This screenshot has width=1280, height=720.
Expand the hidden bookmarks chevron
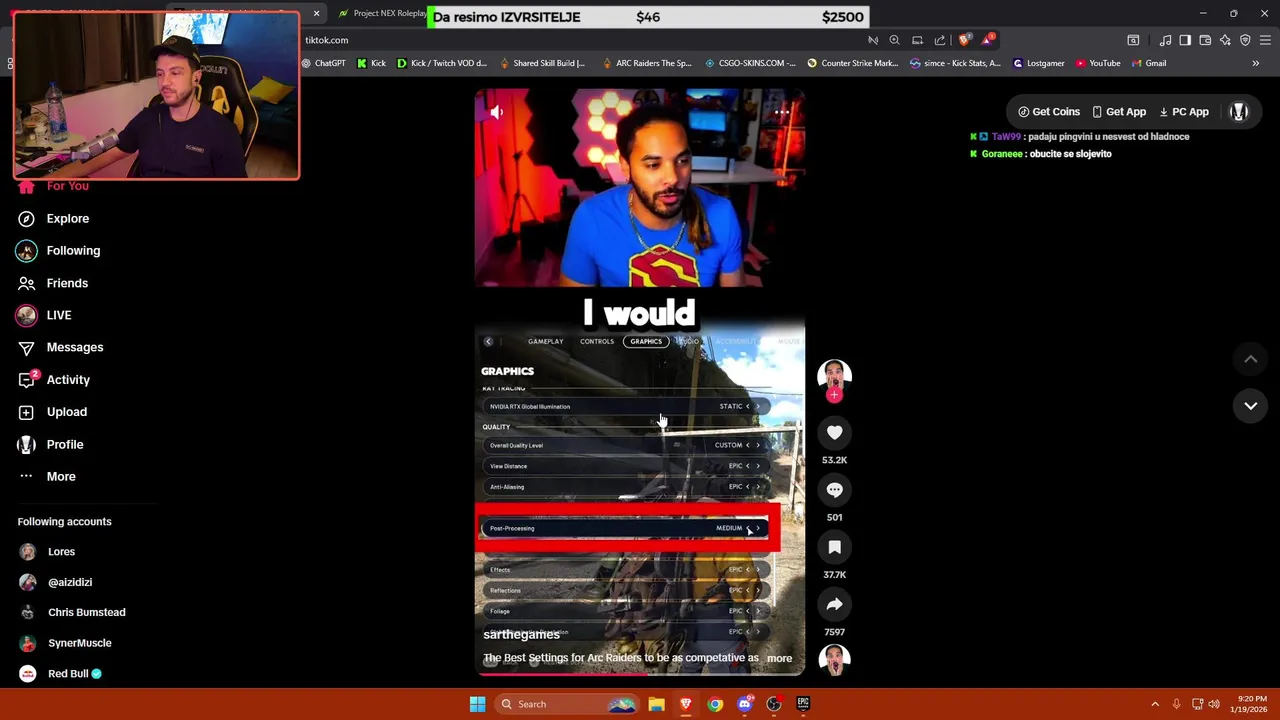[x=1256, y=63]
